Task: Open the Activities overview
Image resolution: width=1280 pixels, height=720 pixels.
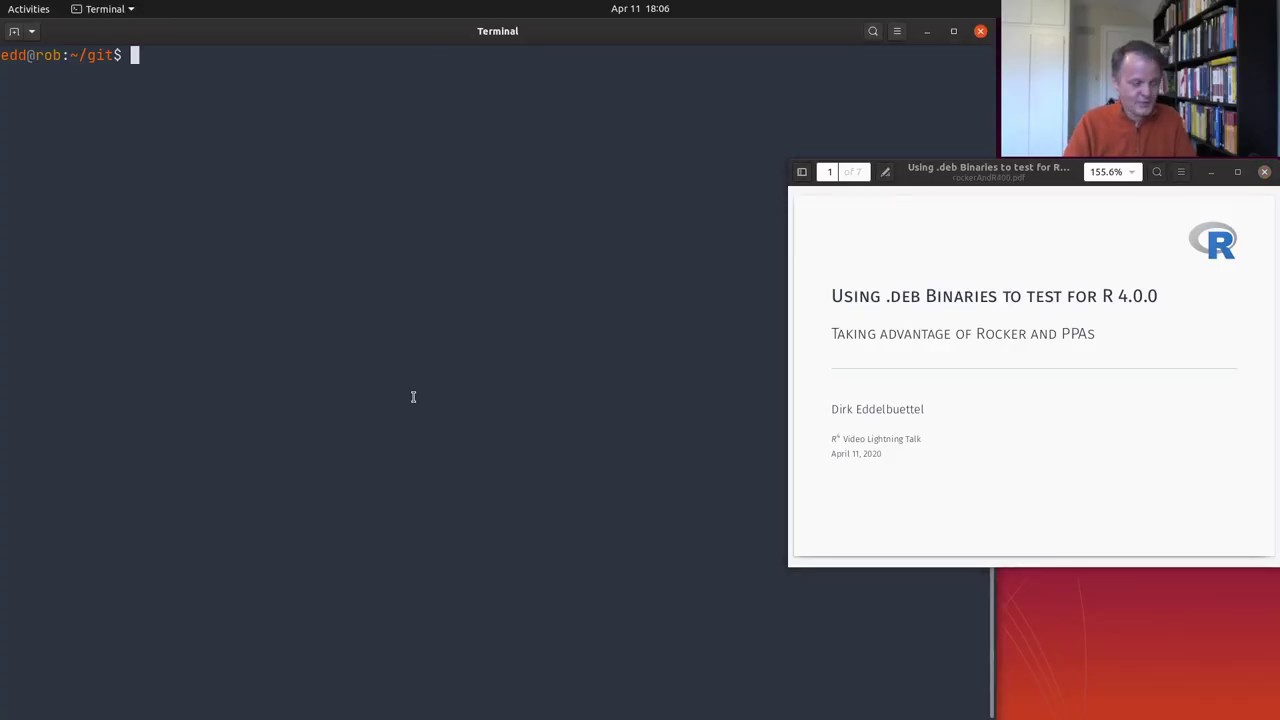Action: point(29,9)
